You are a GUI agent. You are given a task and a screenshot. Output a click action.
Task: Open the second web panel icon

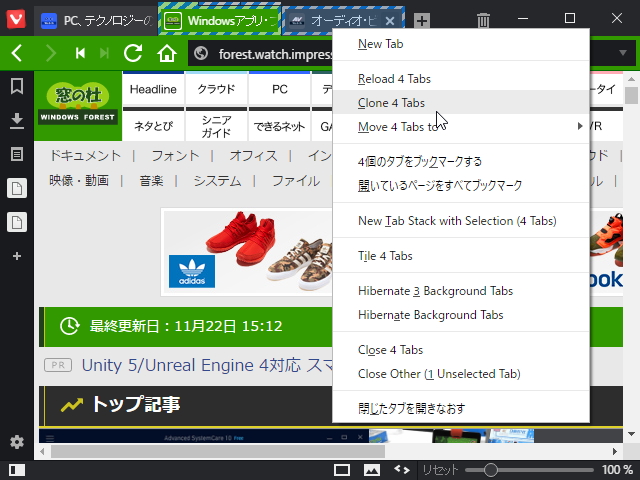coord(17,222)
